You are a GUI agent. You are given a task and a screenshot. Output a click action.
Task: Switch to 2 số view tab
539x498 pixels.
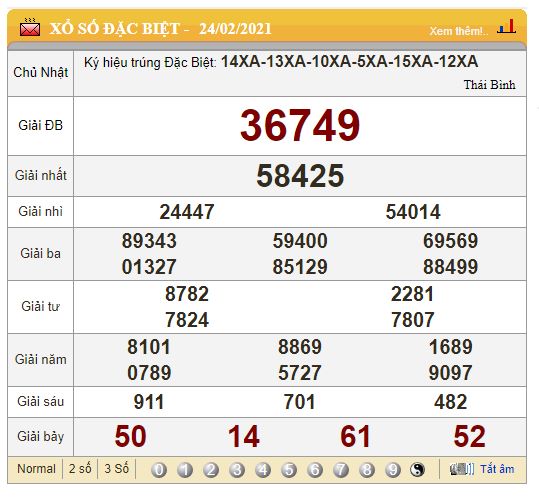[x=80, y=469]
